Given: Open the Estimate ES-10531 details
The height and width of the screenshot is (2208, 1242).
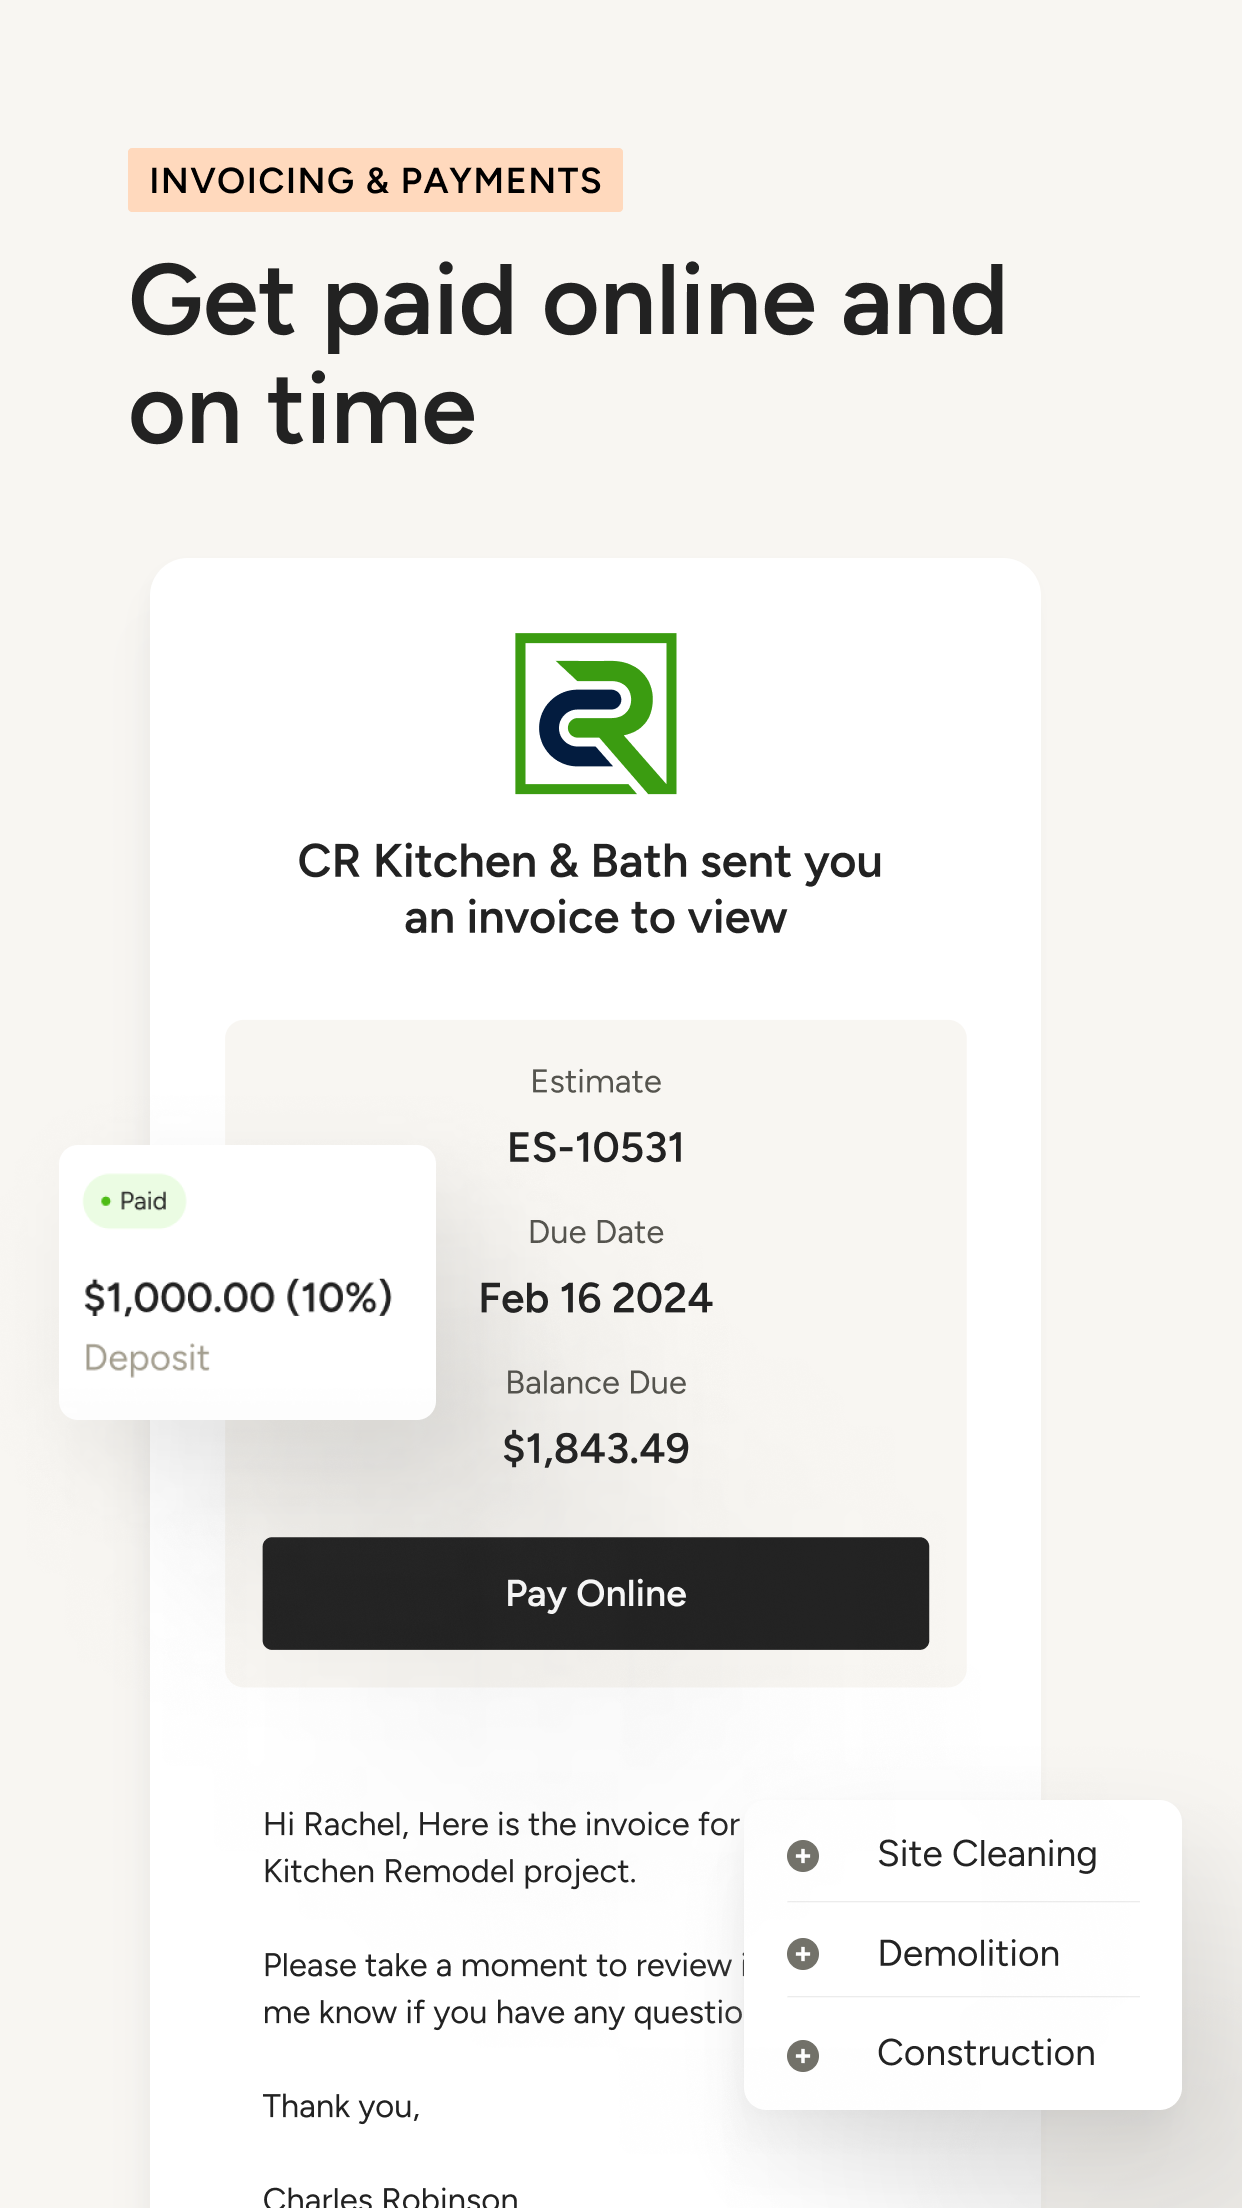Looking at the screenshot, I should pos(595,1148).
